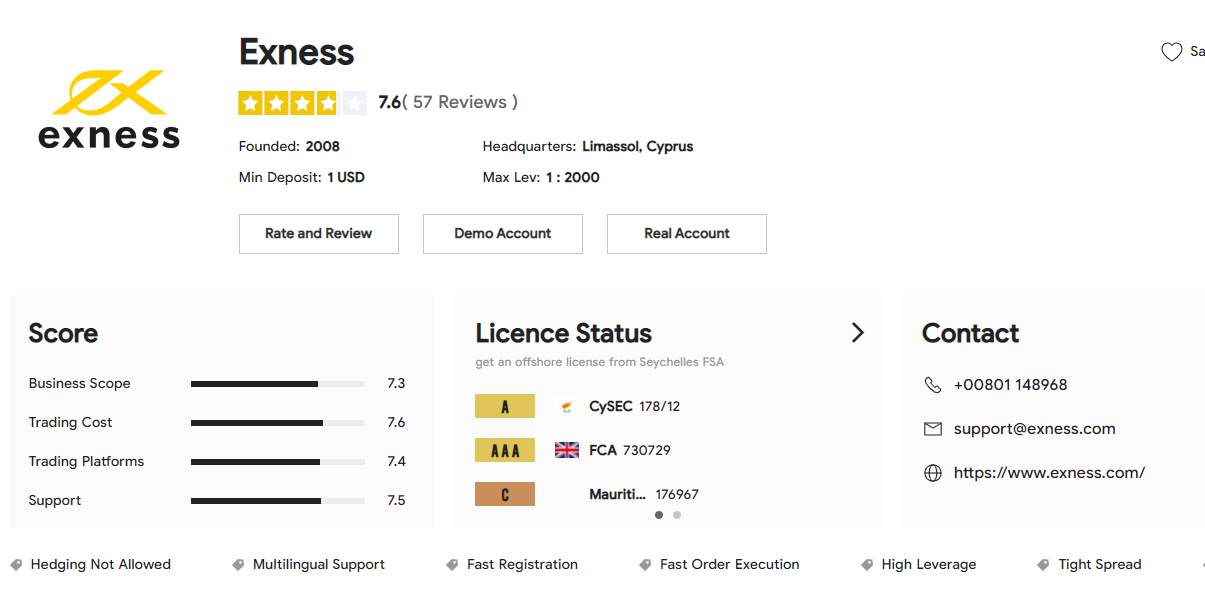Click the Trading Platforms score bar

tap(278, 462)
